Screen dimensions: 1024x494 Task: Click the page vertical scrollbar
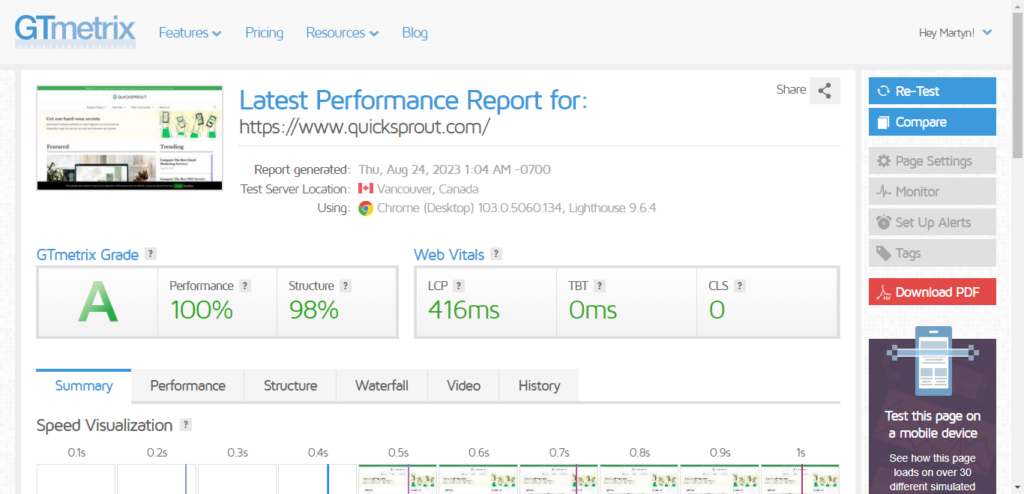(1017, 247)
